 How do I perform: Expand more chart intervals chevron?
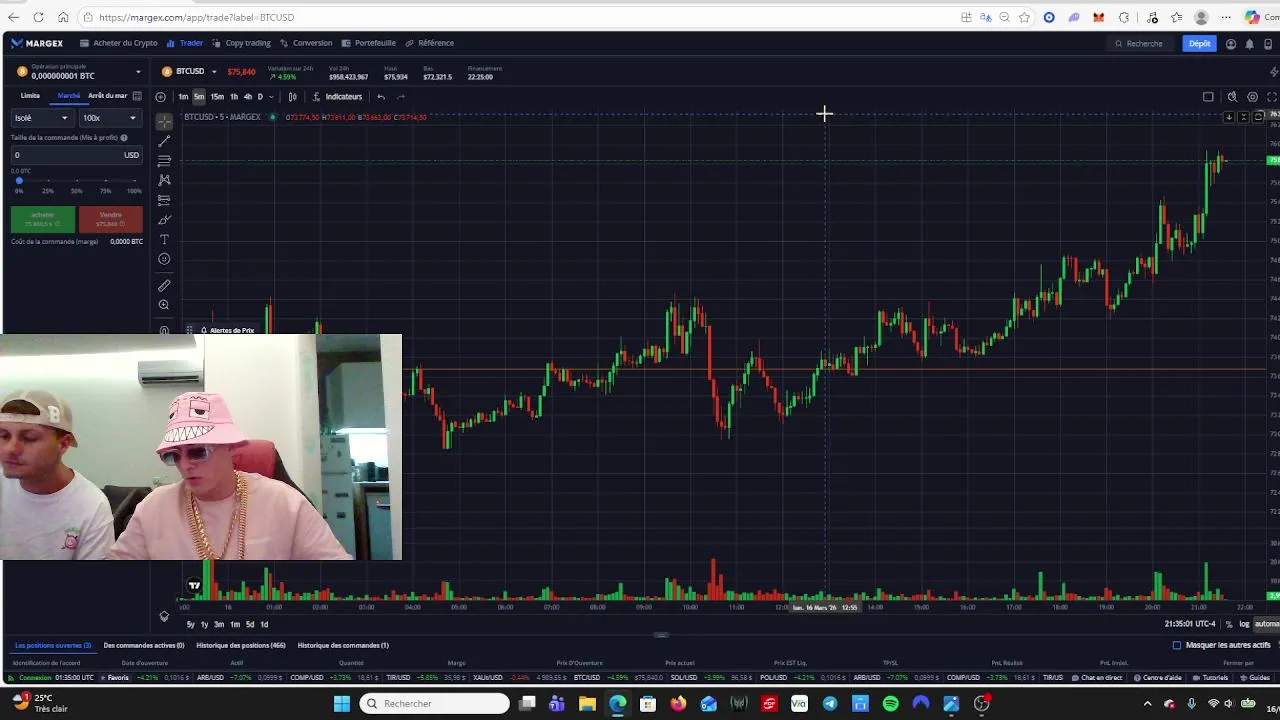(271, 97)
